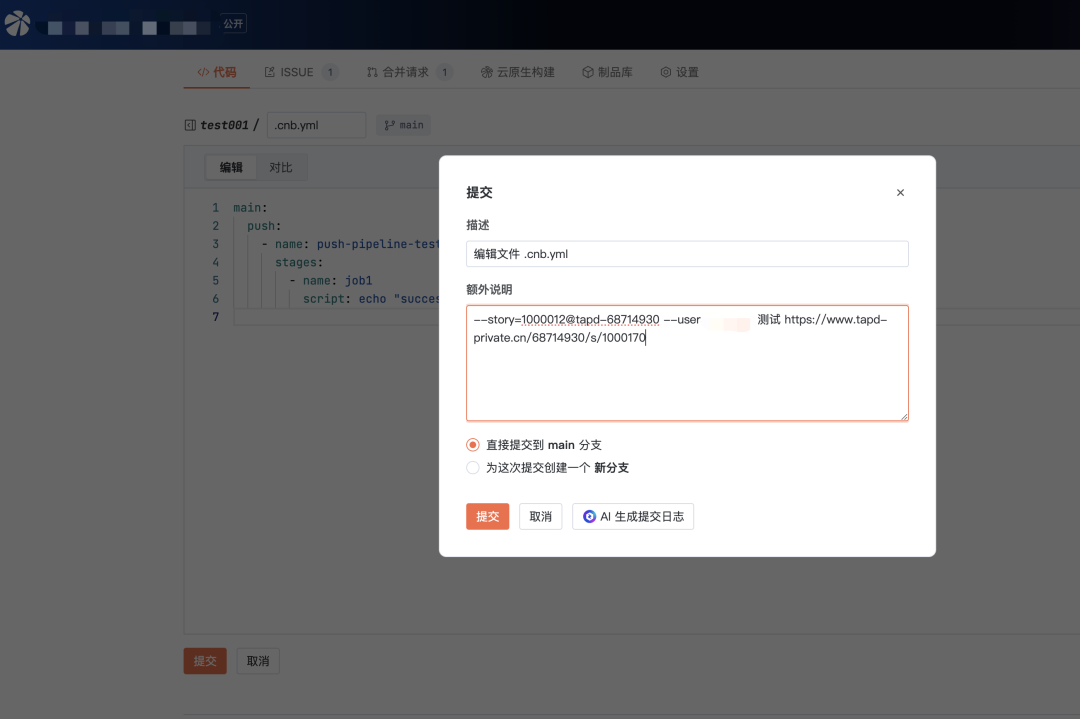Switch editor to 对比 view
Image resolution: width=1080 pixels, height=719 pixels.
[281, 167]
